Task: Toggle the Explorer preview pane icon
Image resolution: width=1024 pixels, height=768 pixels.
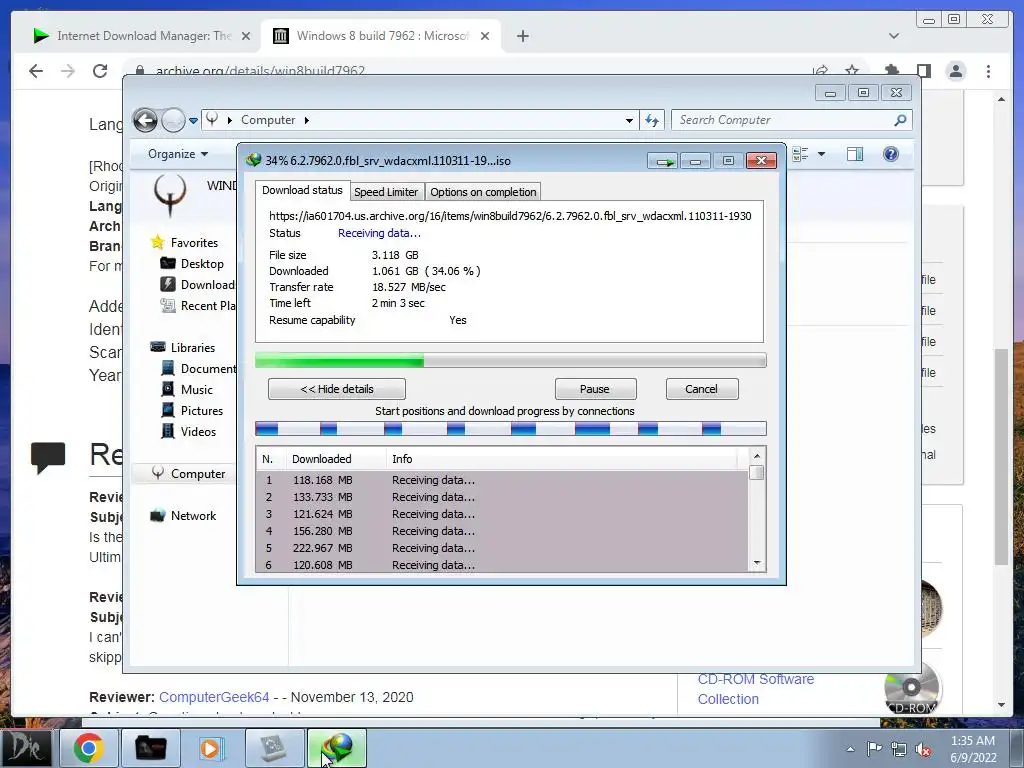Action: coord(855,154)
